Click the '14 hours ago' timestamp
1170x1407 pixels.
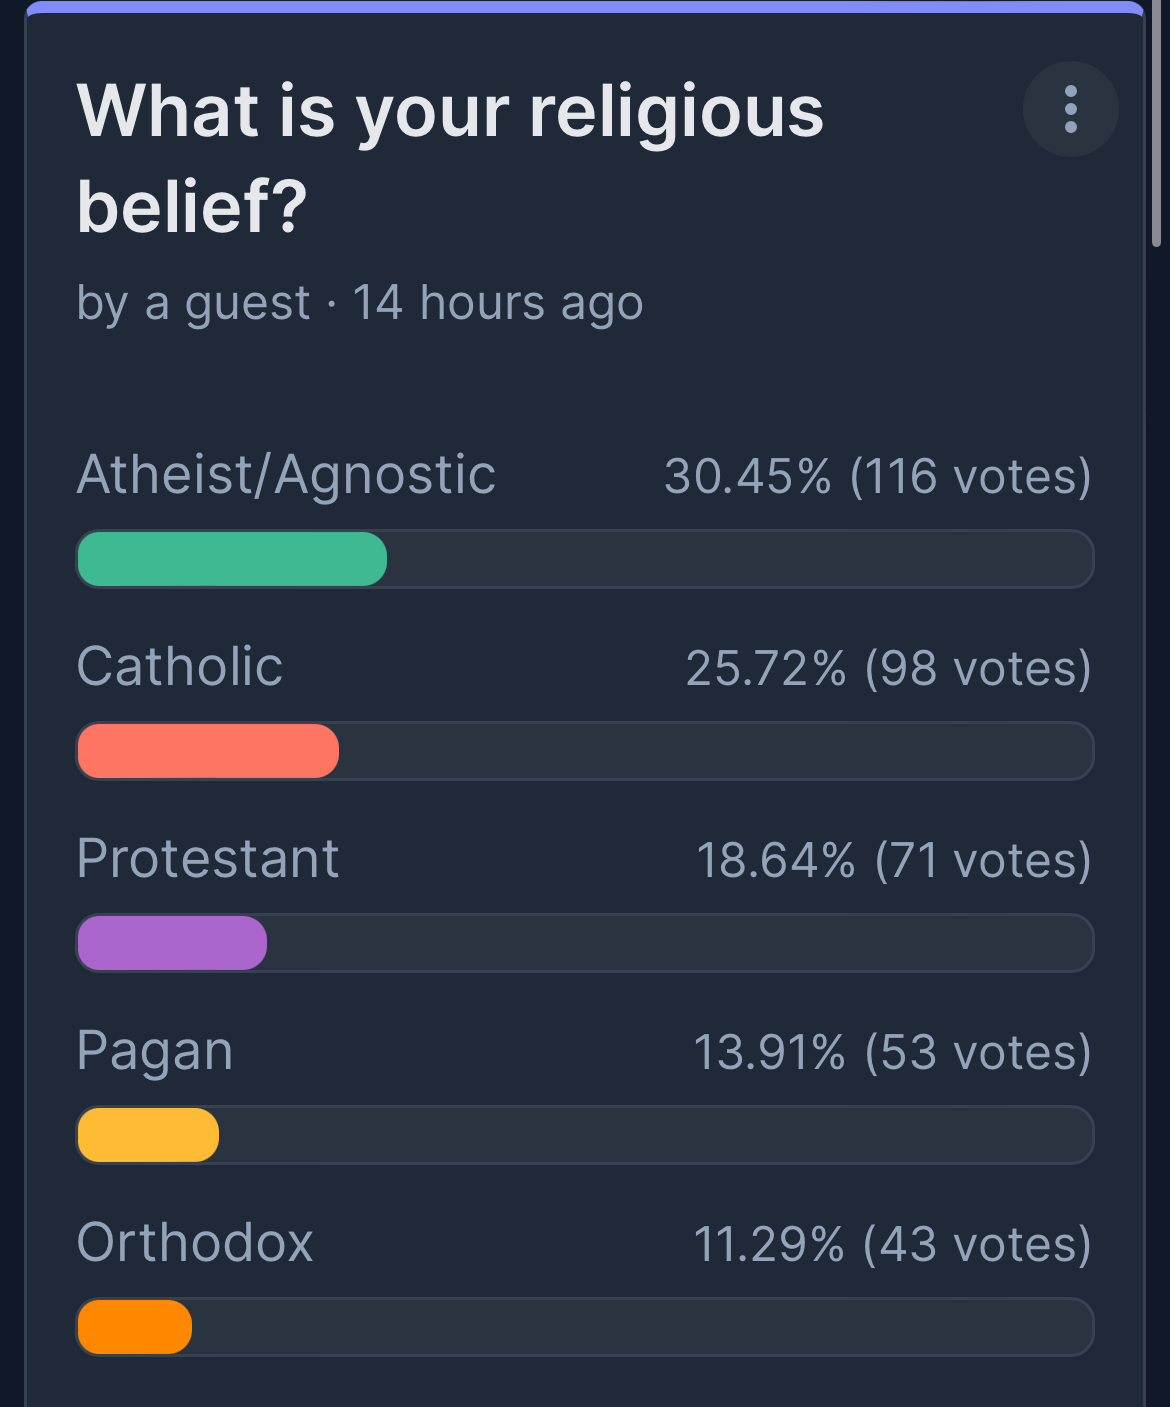498,303
